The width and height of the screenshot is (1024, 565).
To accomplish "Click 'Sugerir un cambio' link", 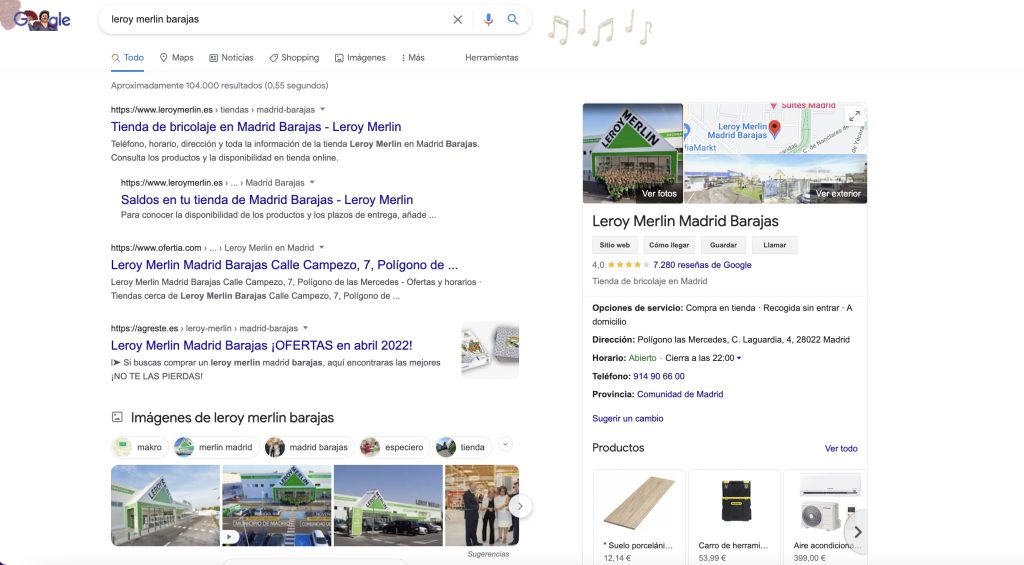I will point(628,419).
